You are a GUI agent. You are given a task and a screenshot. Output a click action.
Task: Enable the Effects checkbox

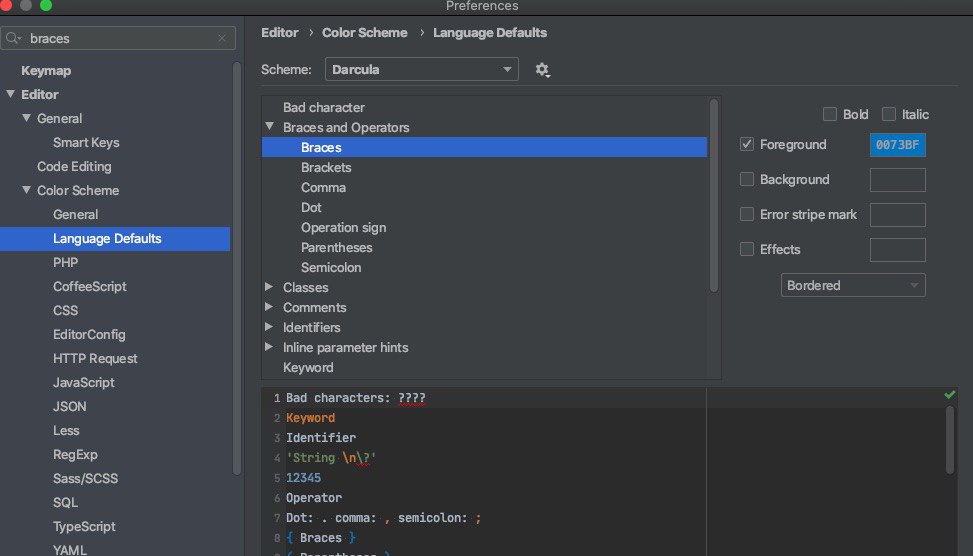click(746, 250)
